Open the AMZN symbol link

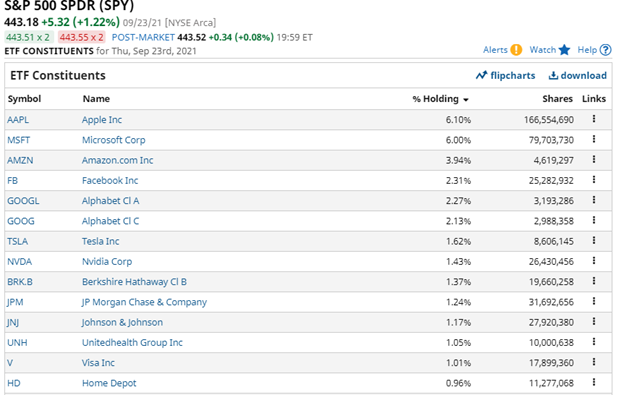point(20,160)
